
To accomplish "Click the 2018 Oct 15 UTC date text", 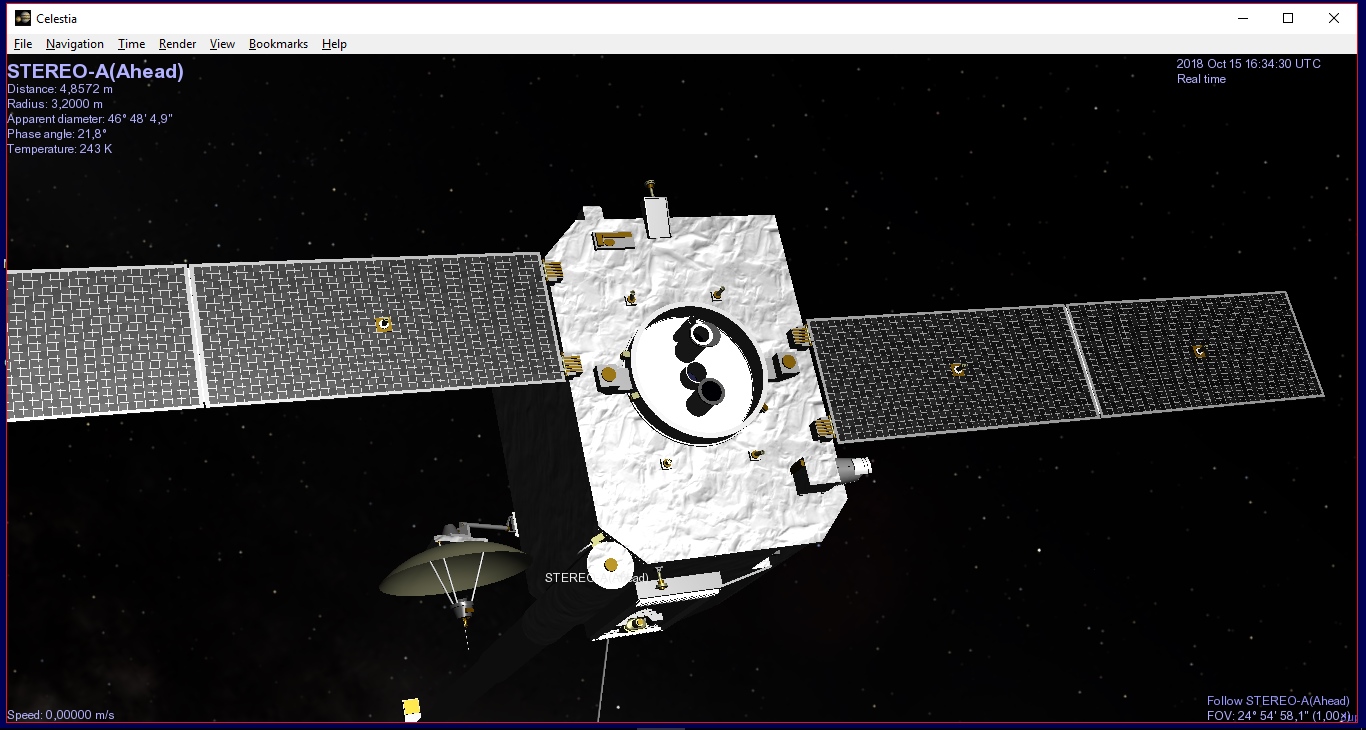I will 1248,64.
